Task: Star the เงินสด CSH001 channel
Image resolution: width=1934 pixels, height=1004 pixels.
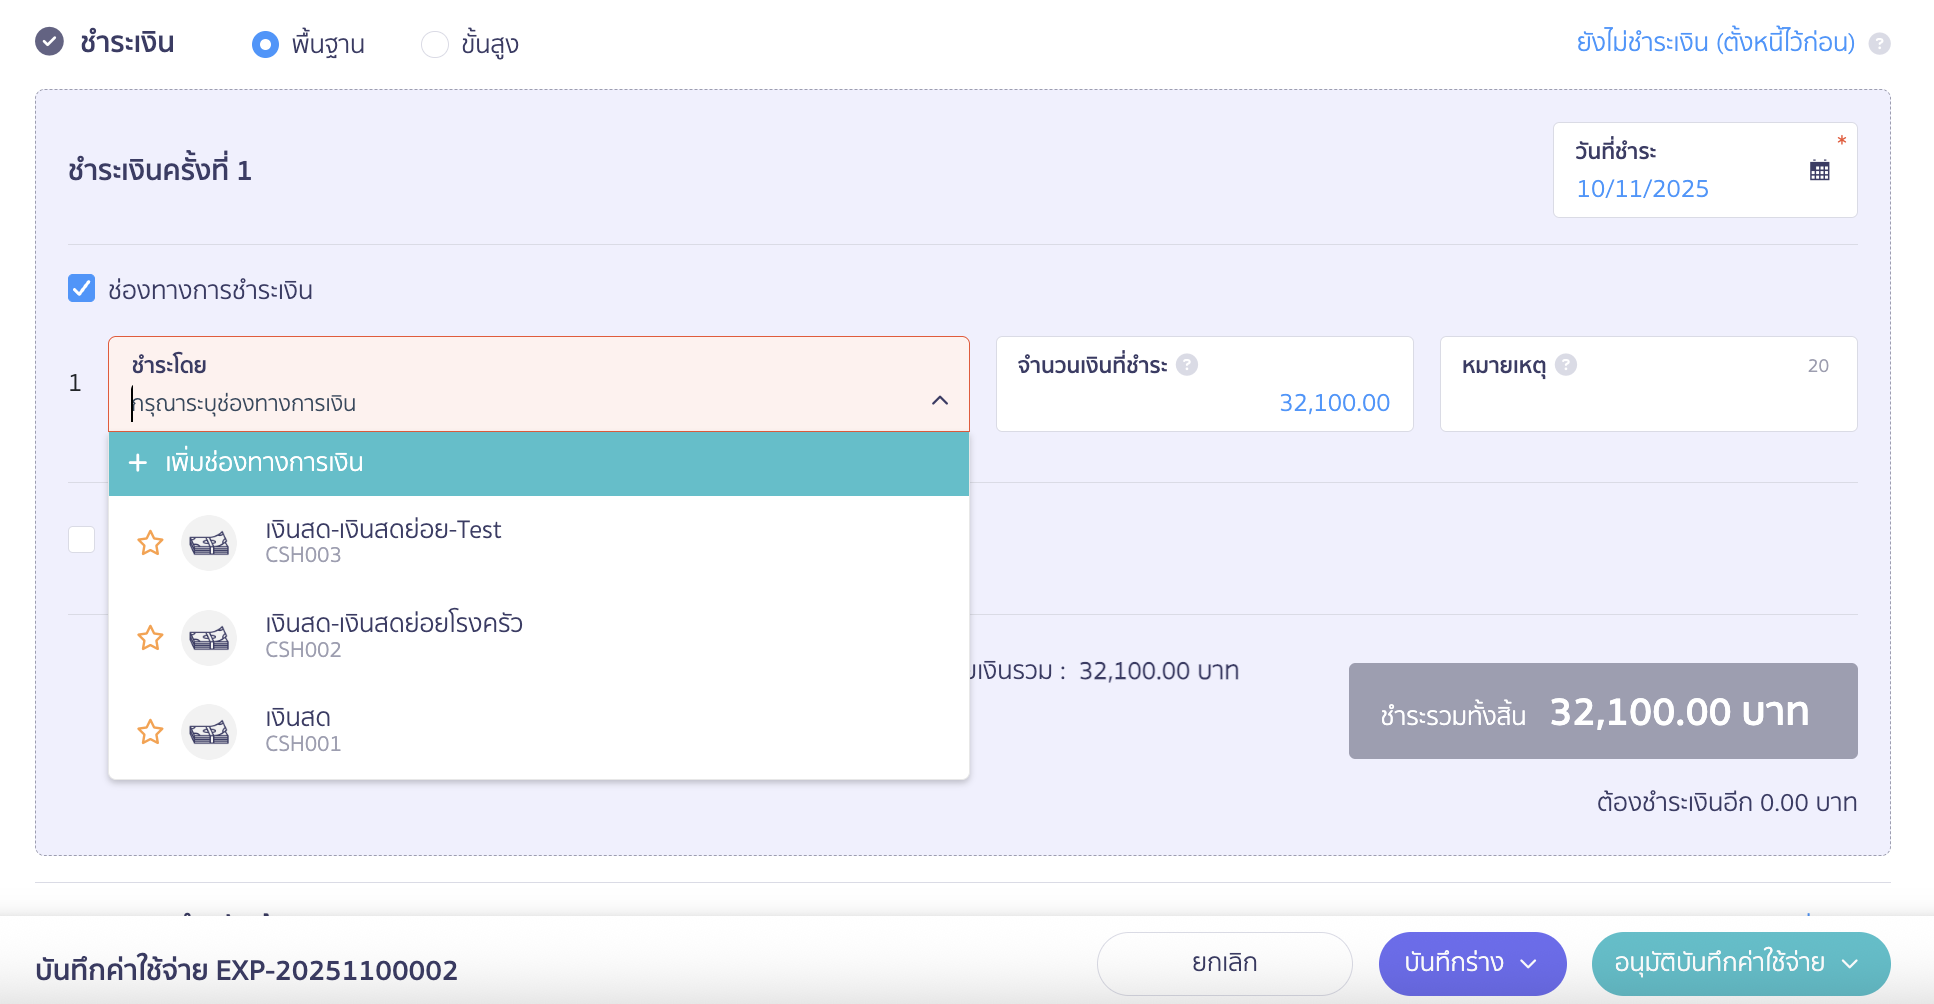Action: pyautogui.click(x=150, y=731)
